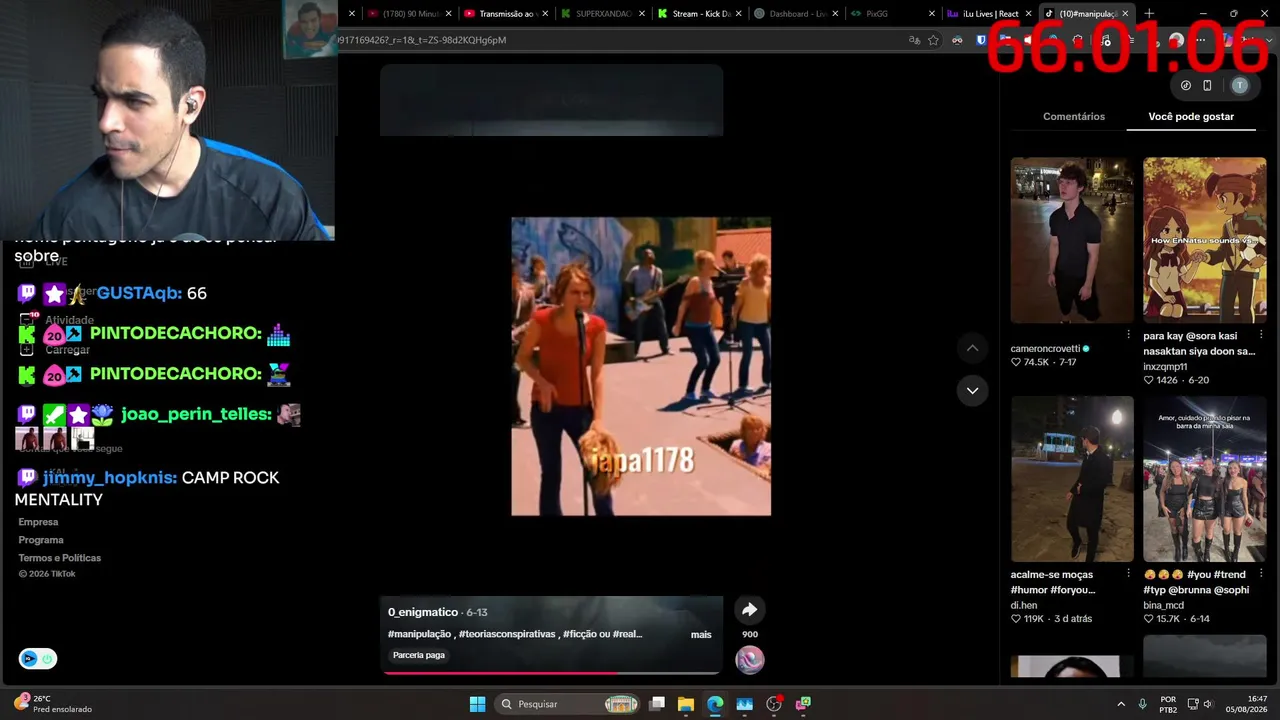Switch to the PixGG browser tab
Screen dimensions: 1280x720
point(892,14)
